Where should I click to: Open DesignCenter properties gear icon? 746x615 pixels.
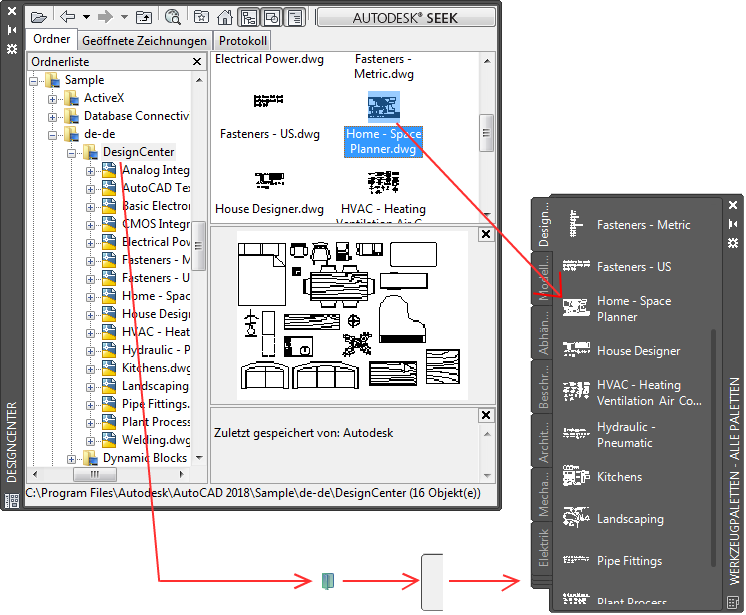(x=12, y=49)
